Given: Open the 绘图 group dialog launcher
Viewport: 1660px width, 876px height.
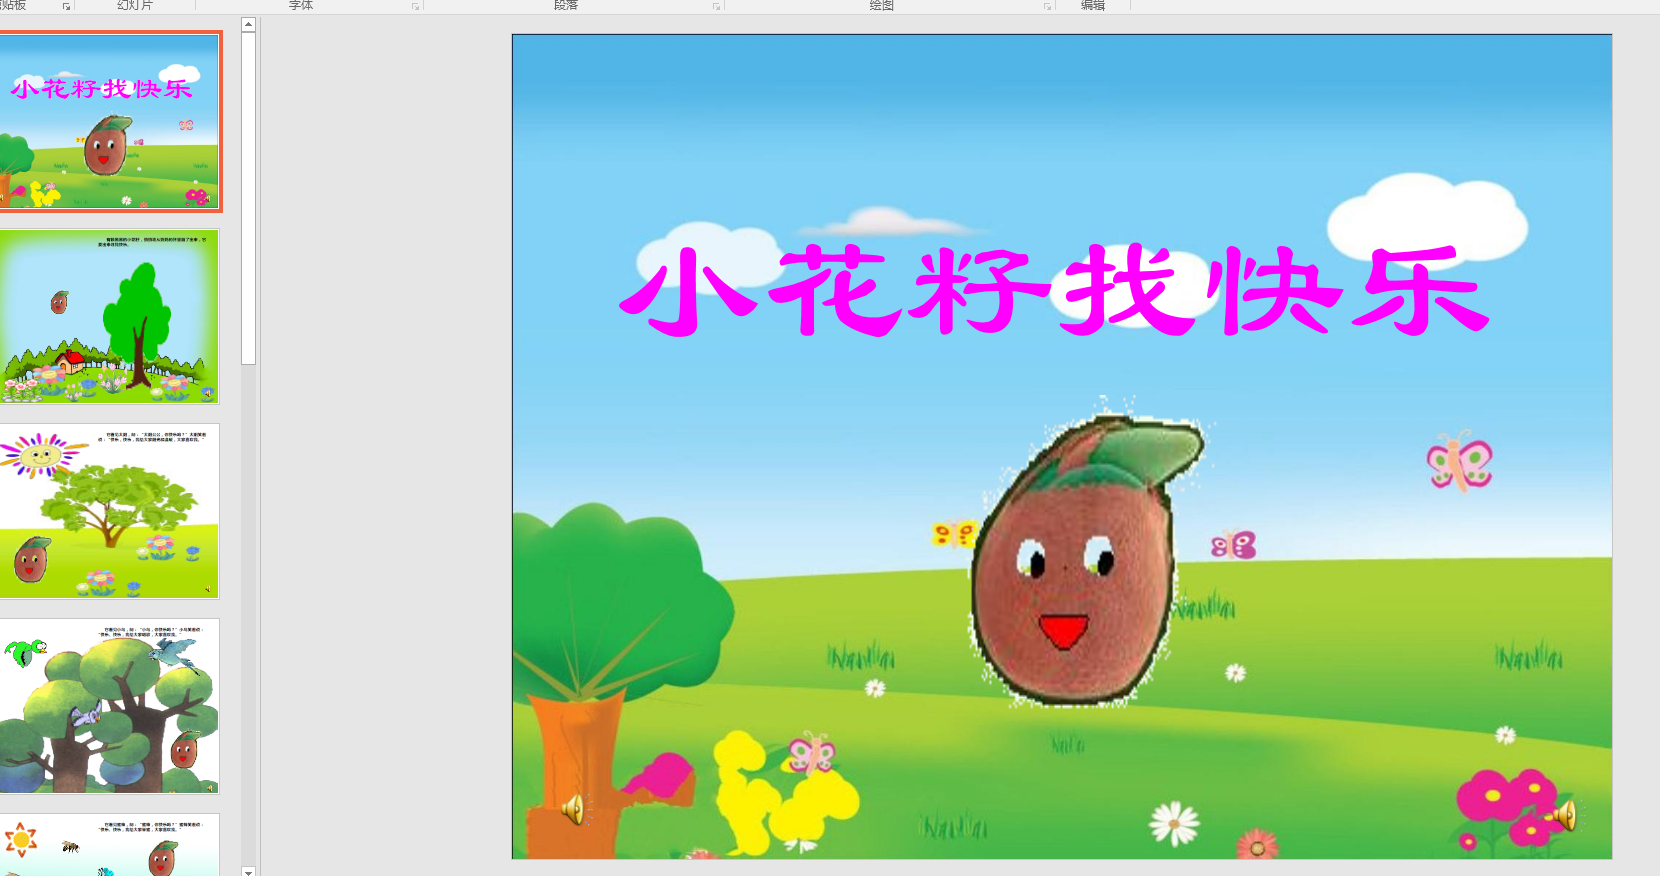Looking at the screenshot, I should point(1048,6).
